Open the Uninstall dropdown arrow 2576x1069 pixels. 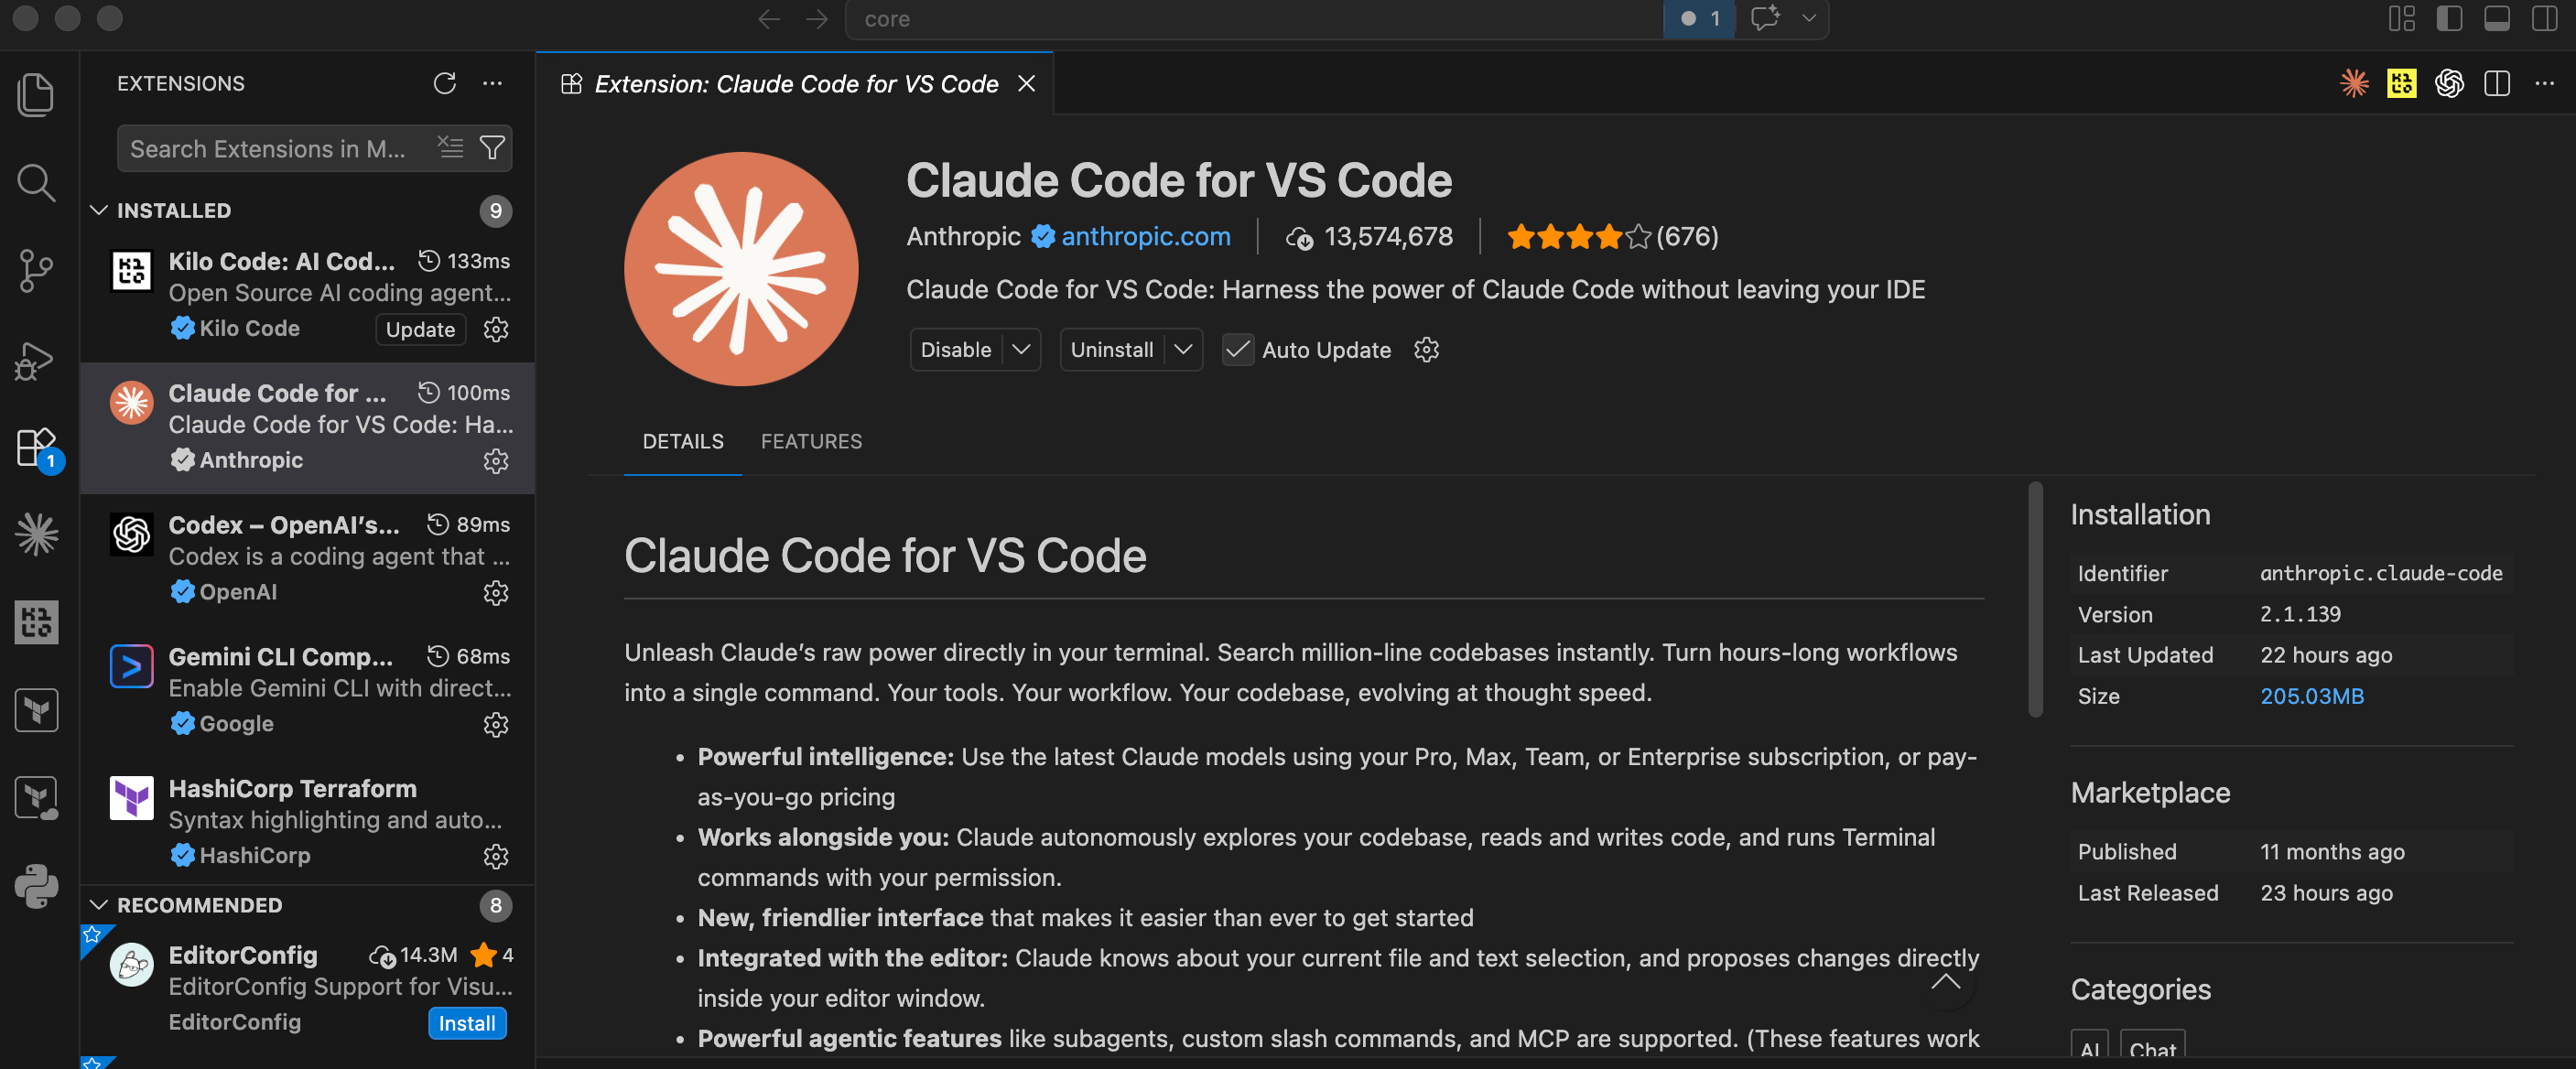[x=1183, y=350]
